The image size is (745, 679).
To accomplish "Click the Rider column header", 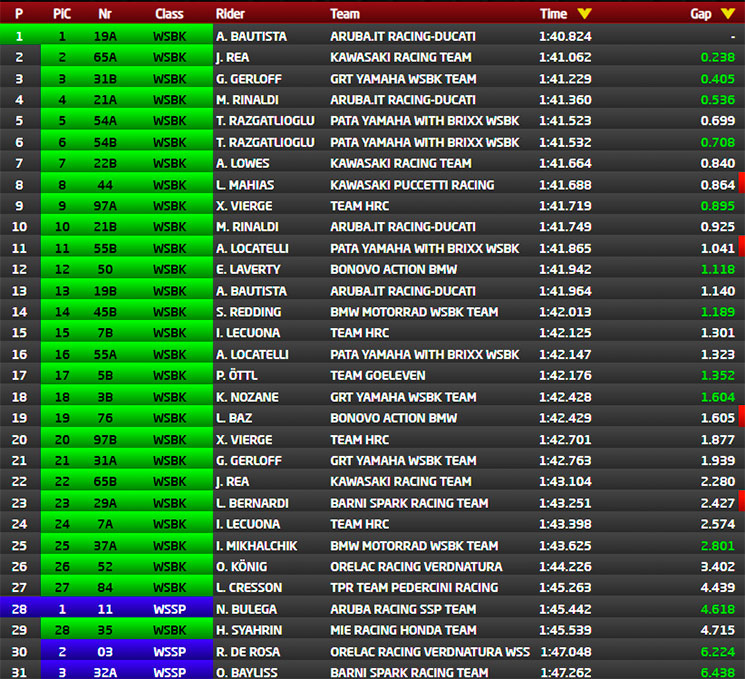I will 230,14.
